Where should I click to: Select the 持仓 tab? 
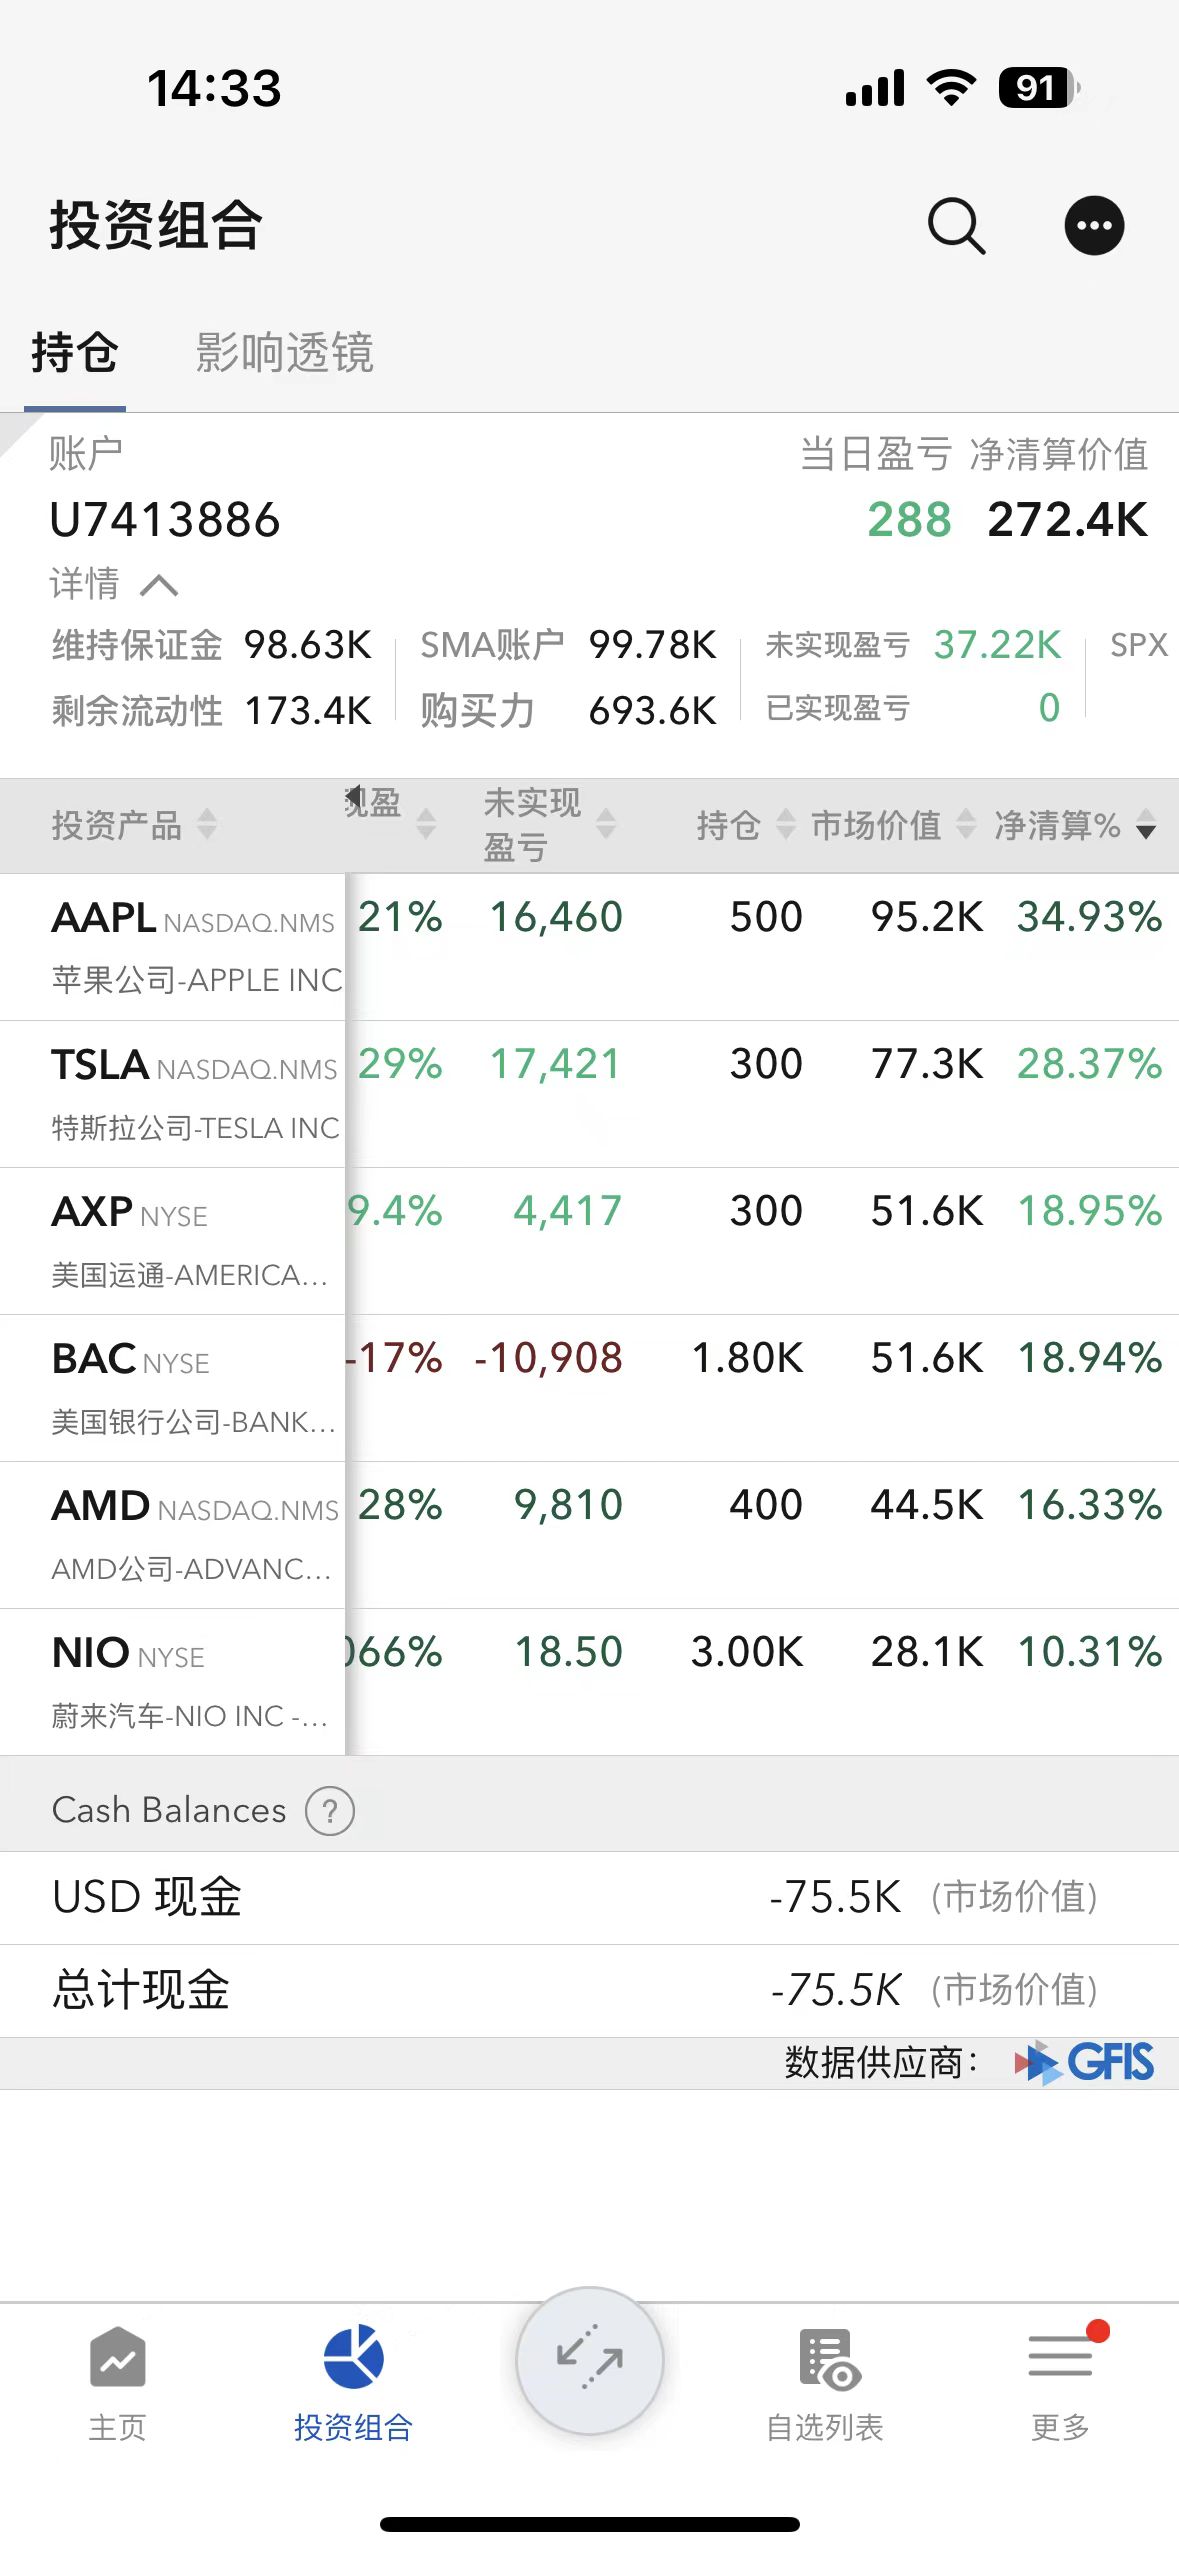pyautogui.click(x=75, y=352)
